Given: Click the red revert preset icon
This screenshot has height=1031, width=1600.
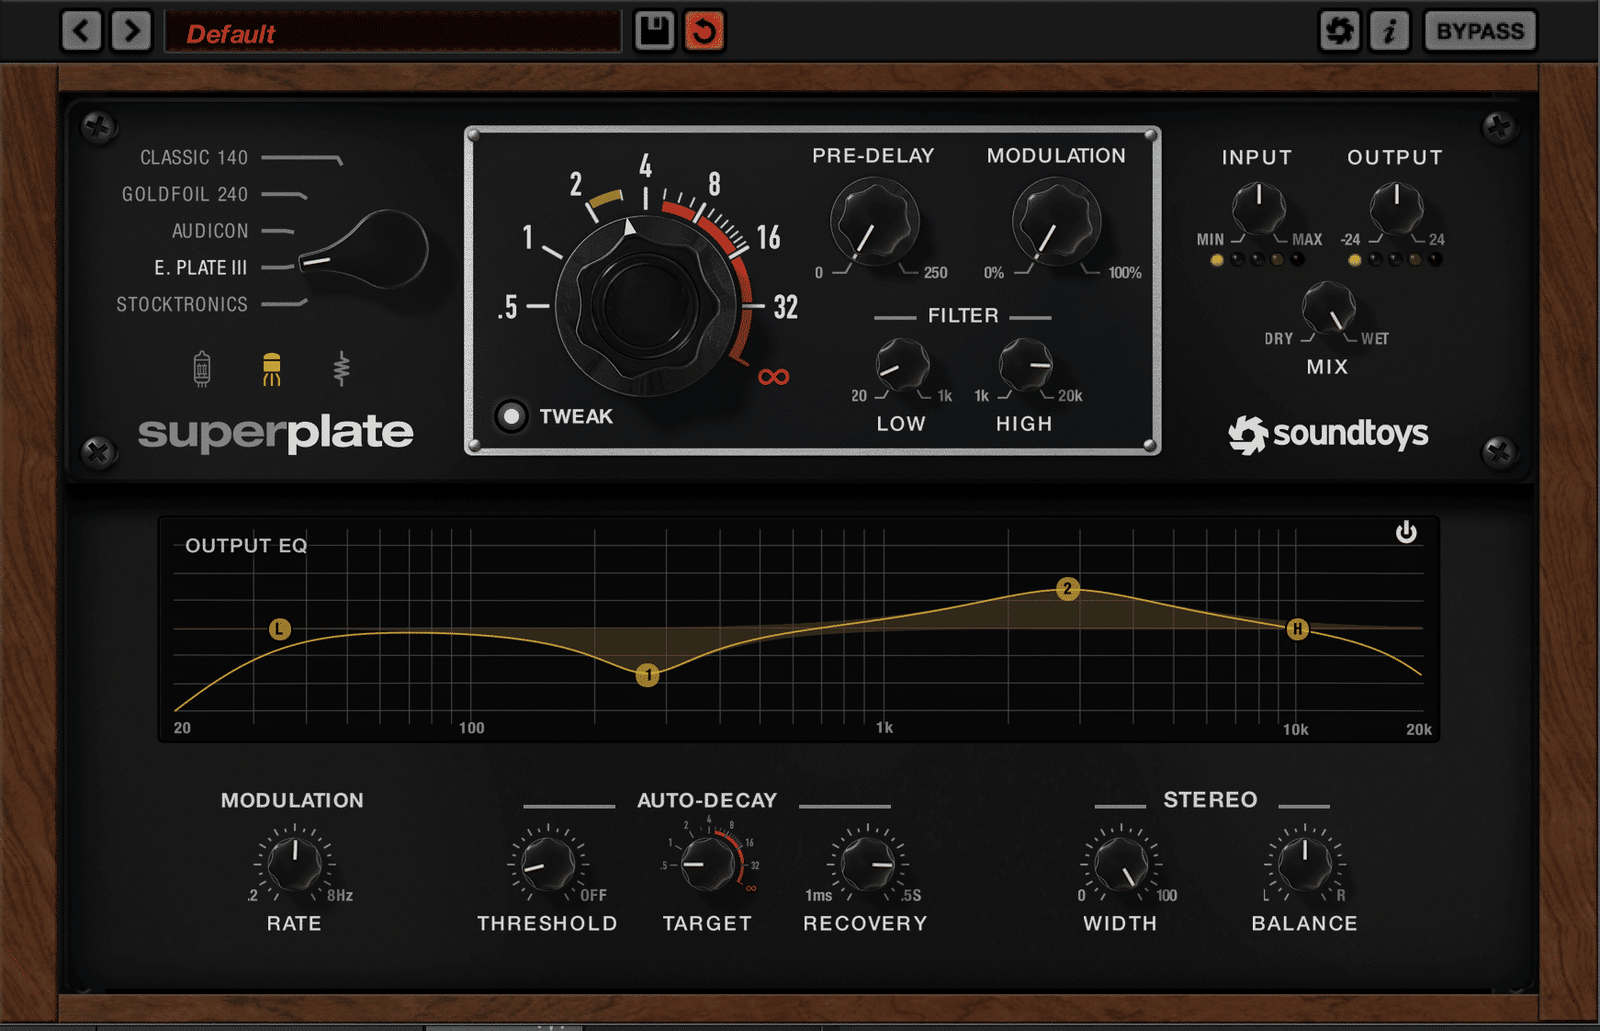Looking at the screenshot, I should [x=703, y=30].
